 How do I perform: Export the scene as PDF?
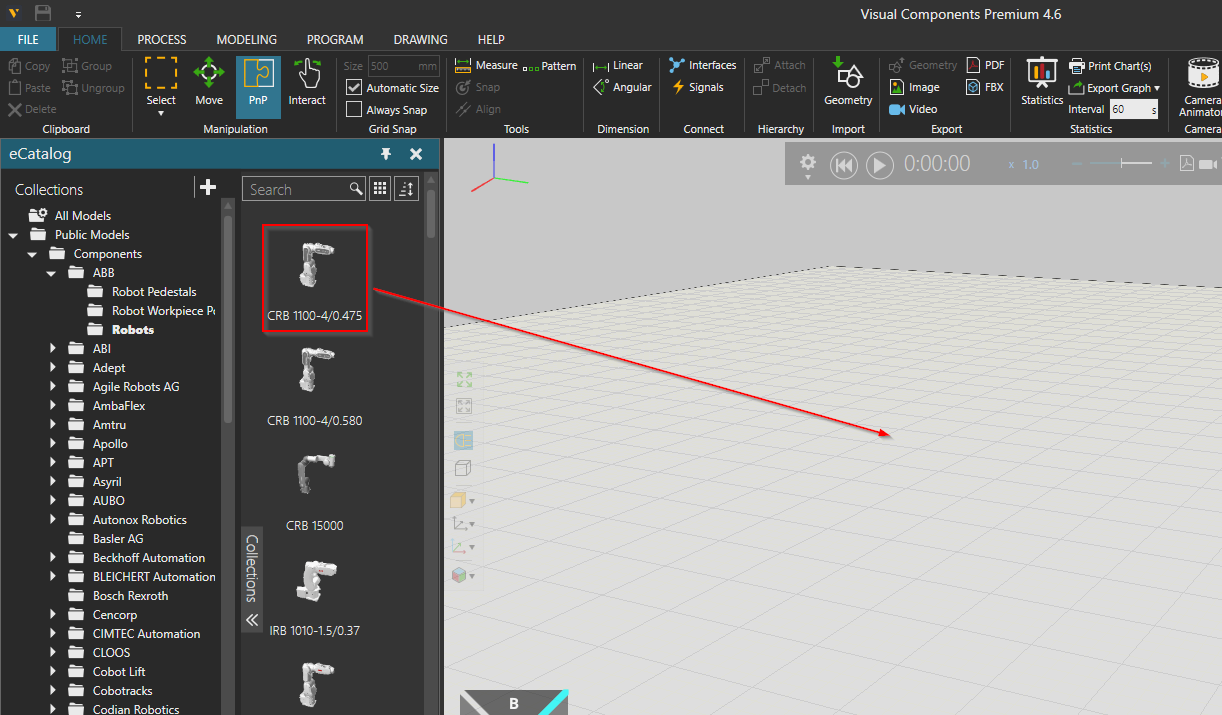coord(985,64)
